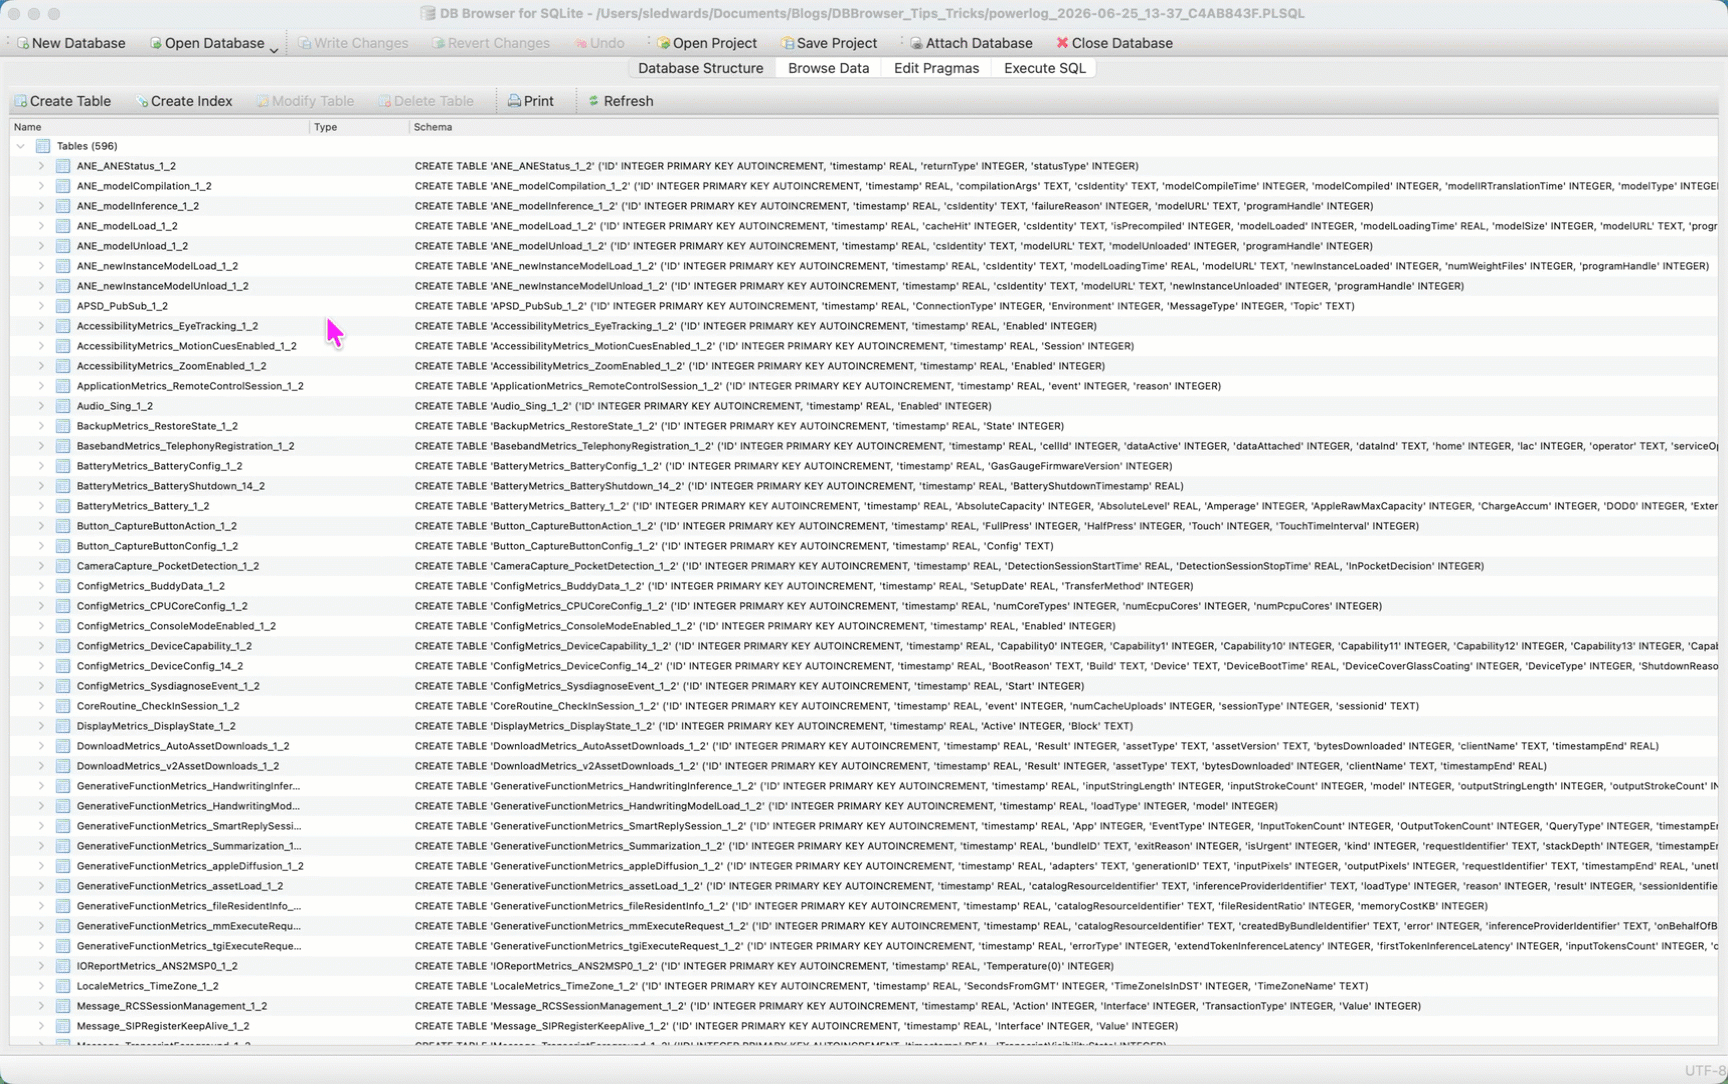Viewport: 1728px width, 1084px height.
Task: Click the Name column header
Action: [159, 127]
